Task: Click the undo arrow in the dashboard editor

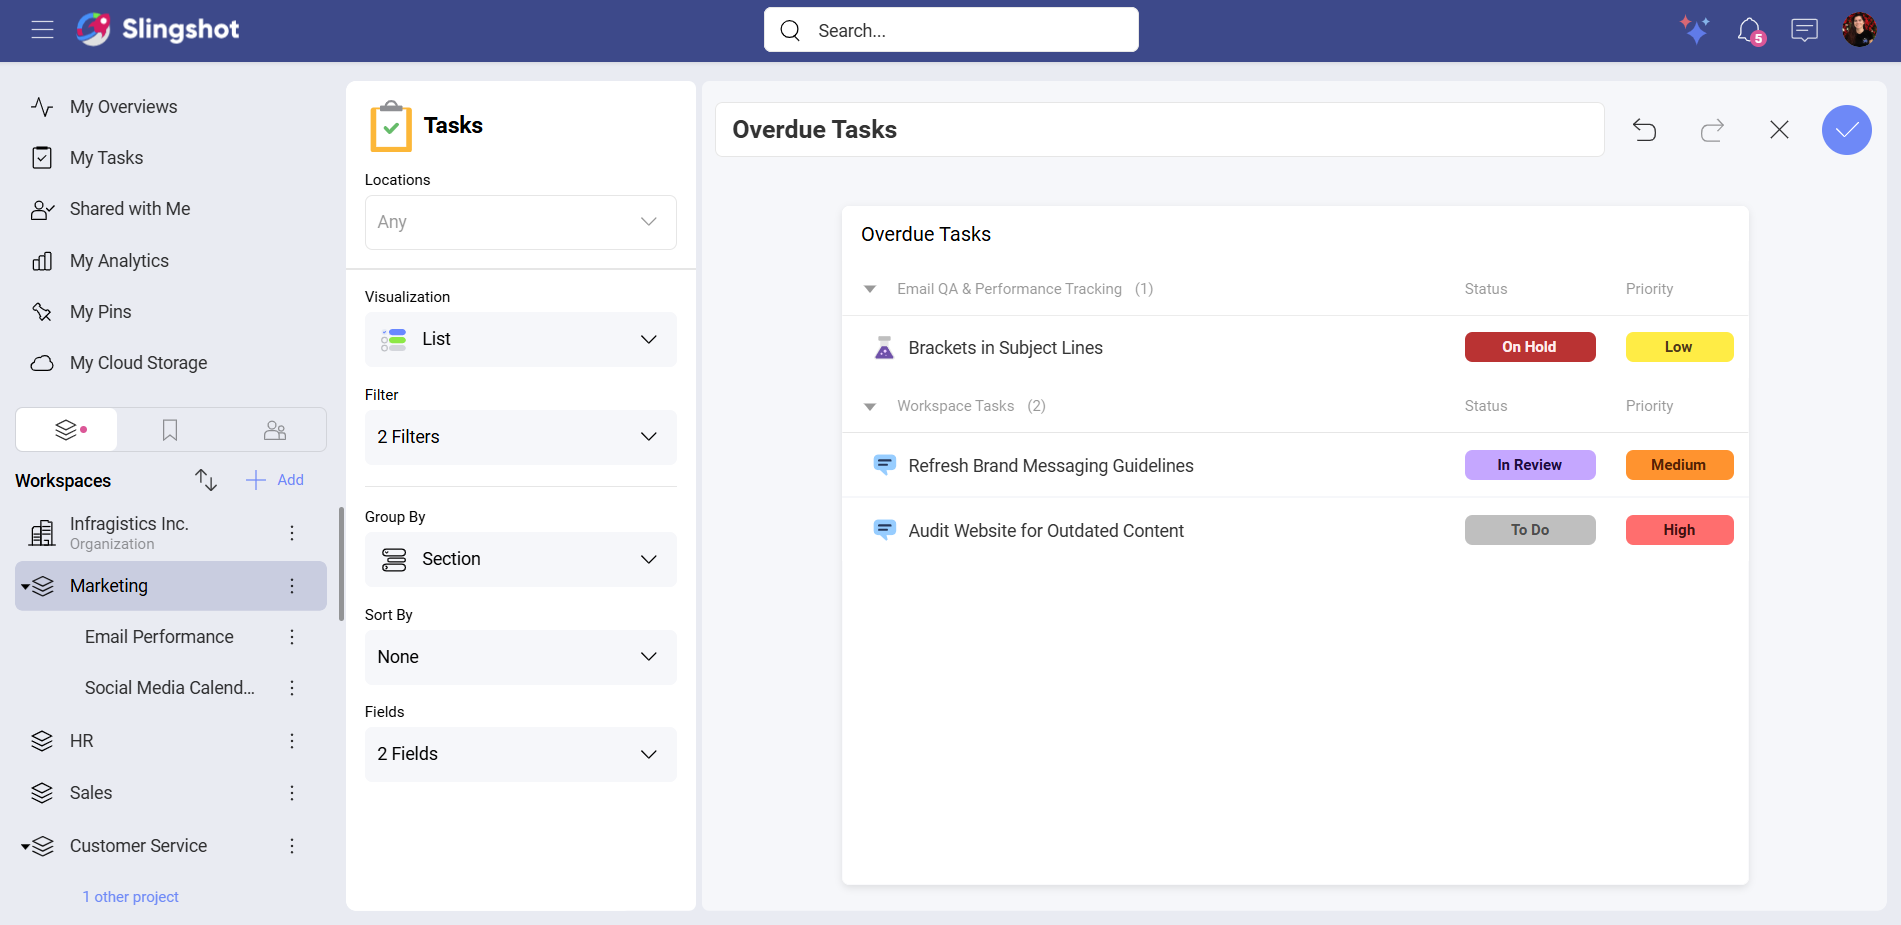Action: (1645, 130)
